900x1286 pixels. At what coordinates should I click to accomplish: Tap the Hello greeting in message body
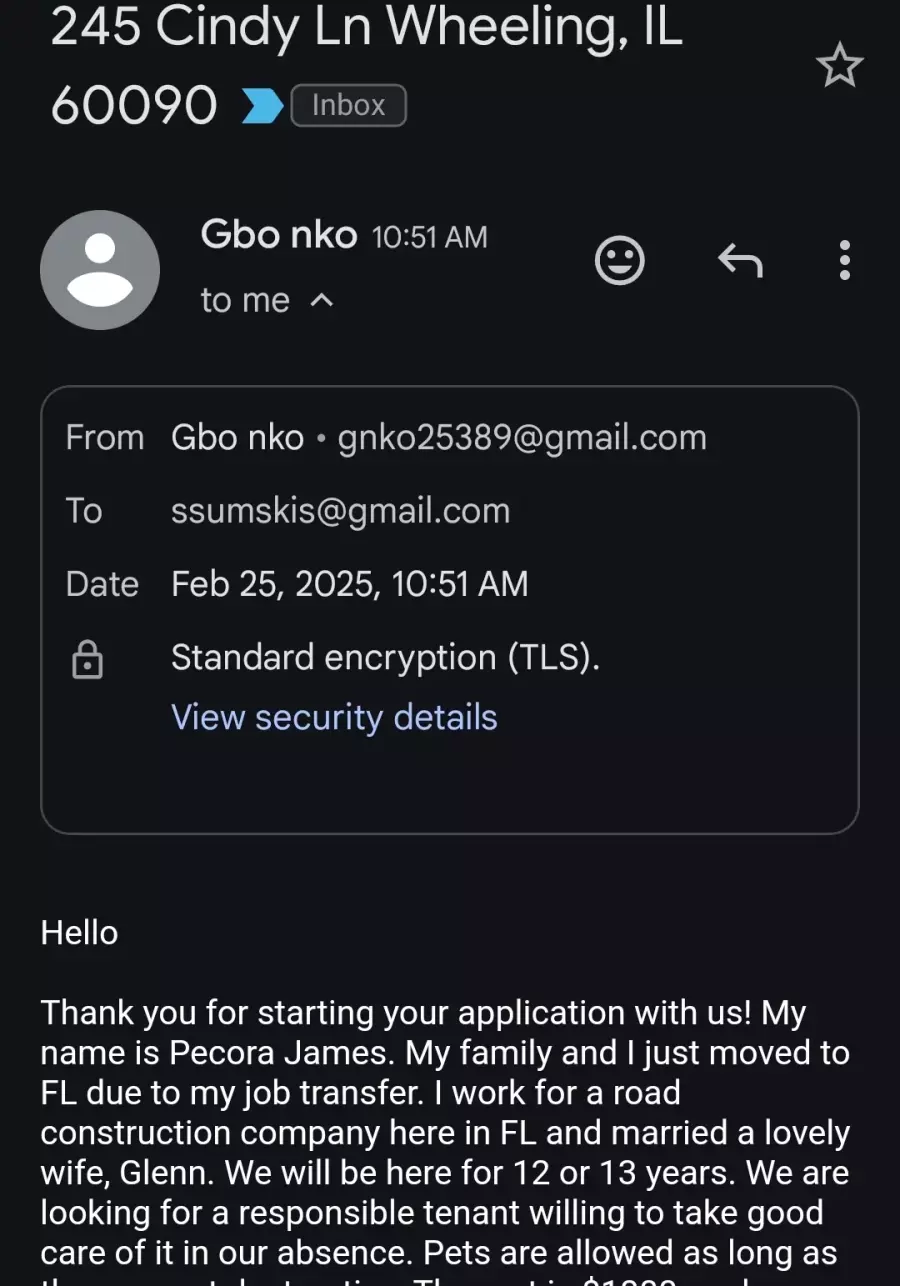79,933
